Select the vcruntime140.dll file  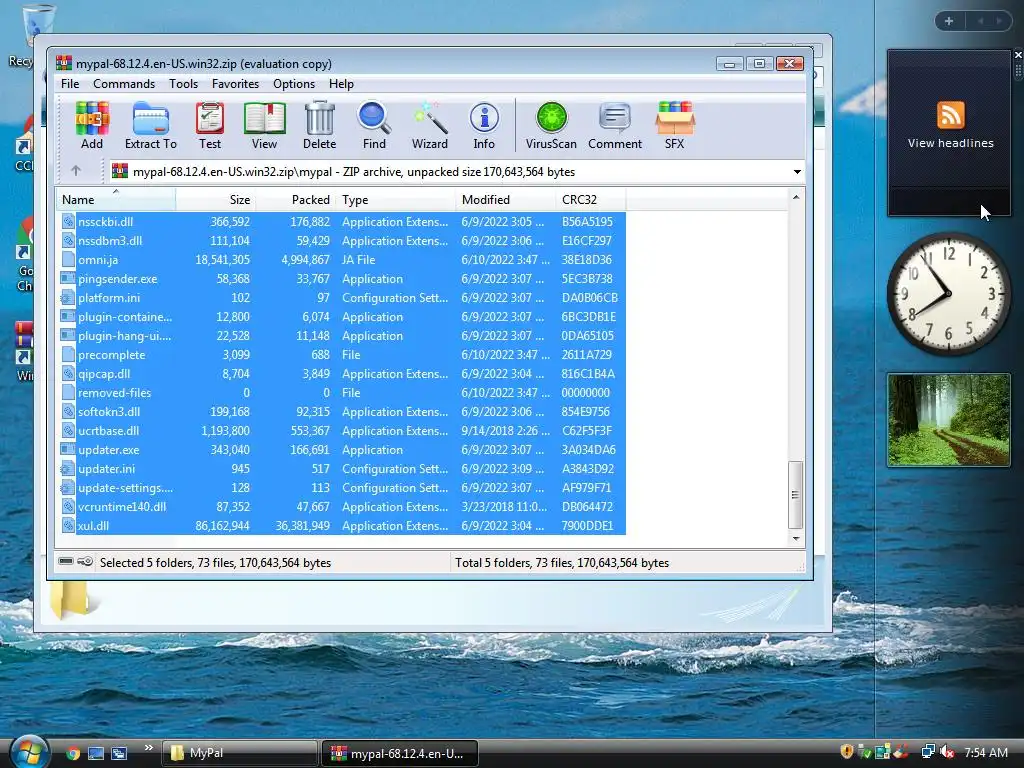click(343, 506)
